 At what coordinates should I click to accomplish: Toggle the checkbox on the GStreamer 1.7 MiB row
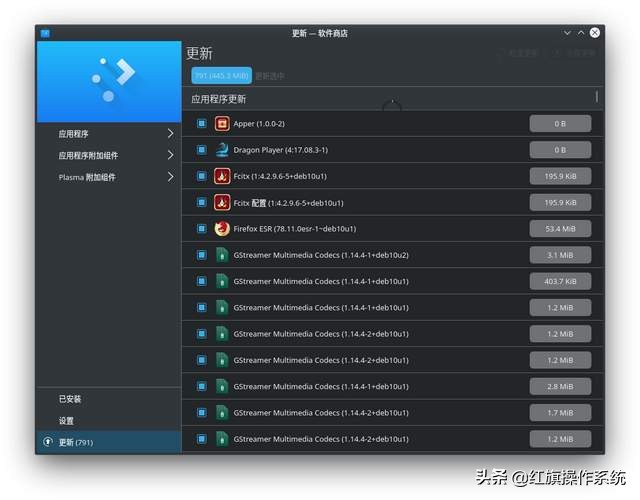click(202, 413)
